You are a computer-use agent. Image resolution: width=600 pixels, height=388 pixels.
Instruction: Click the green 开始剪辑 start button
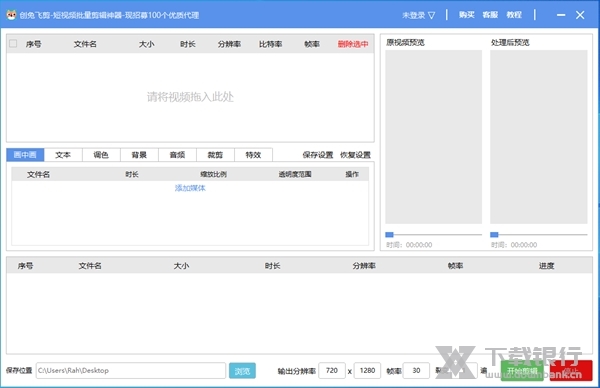[x=522, y=371]
